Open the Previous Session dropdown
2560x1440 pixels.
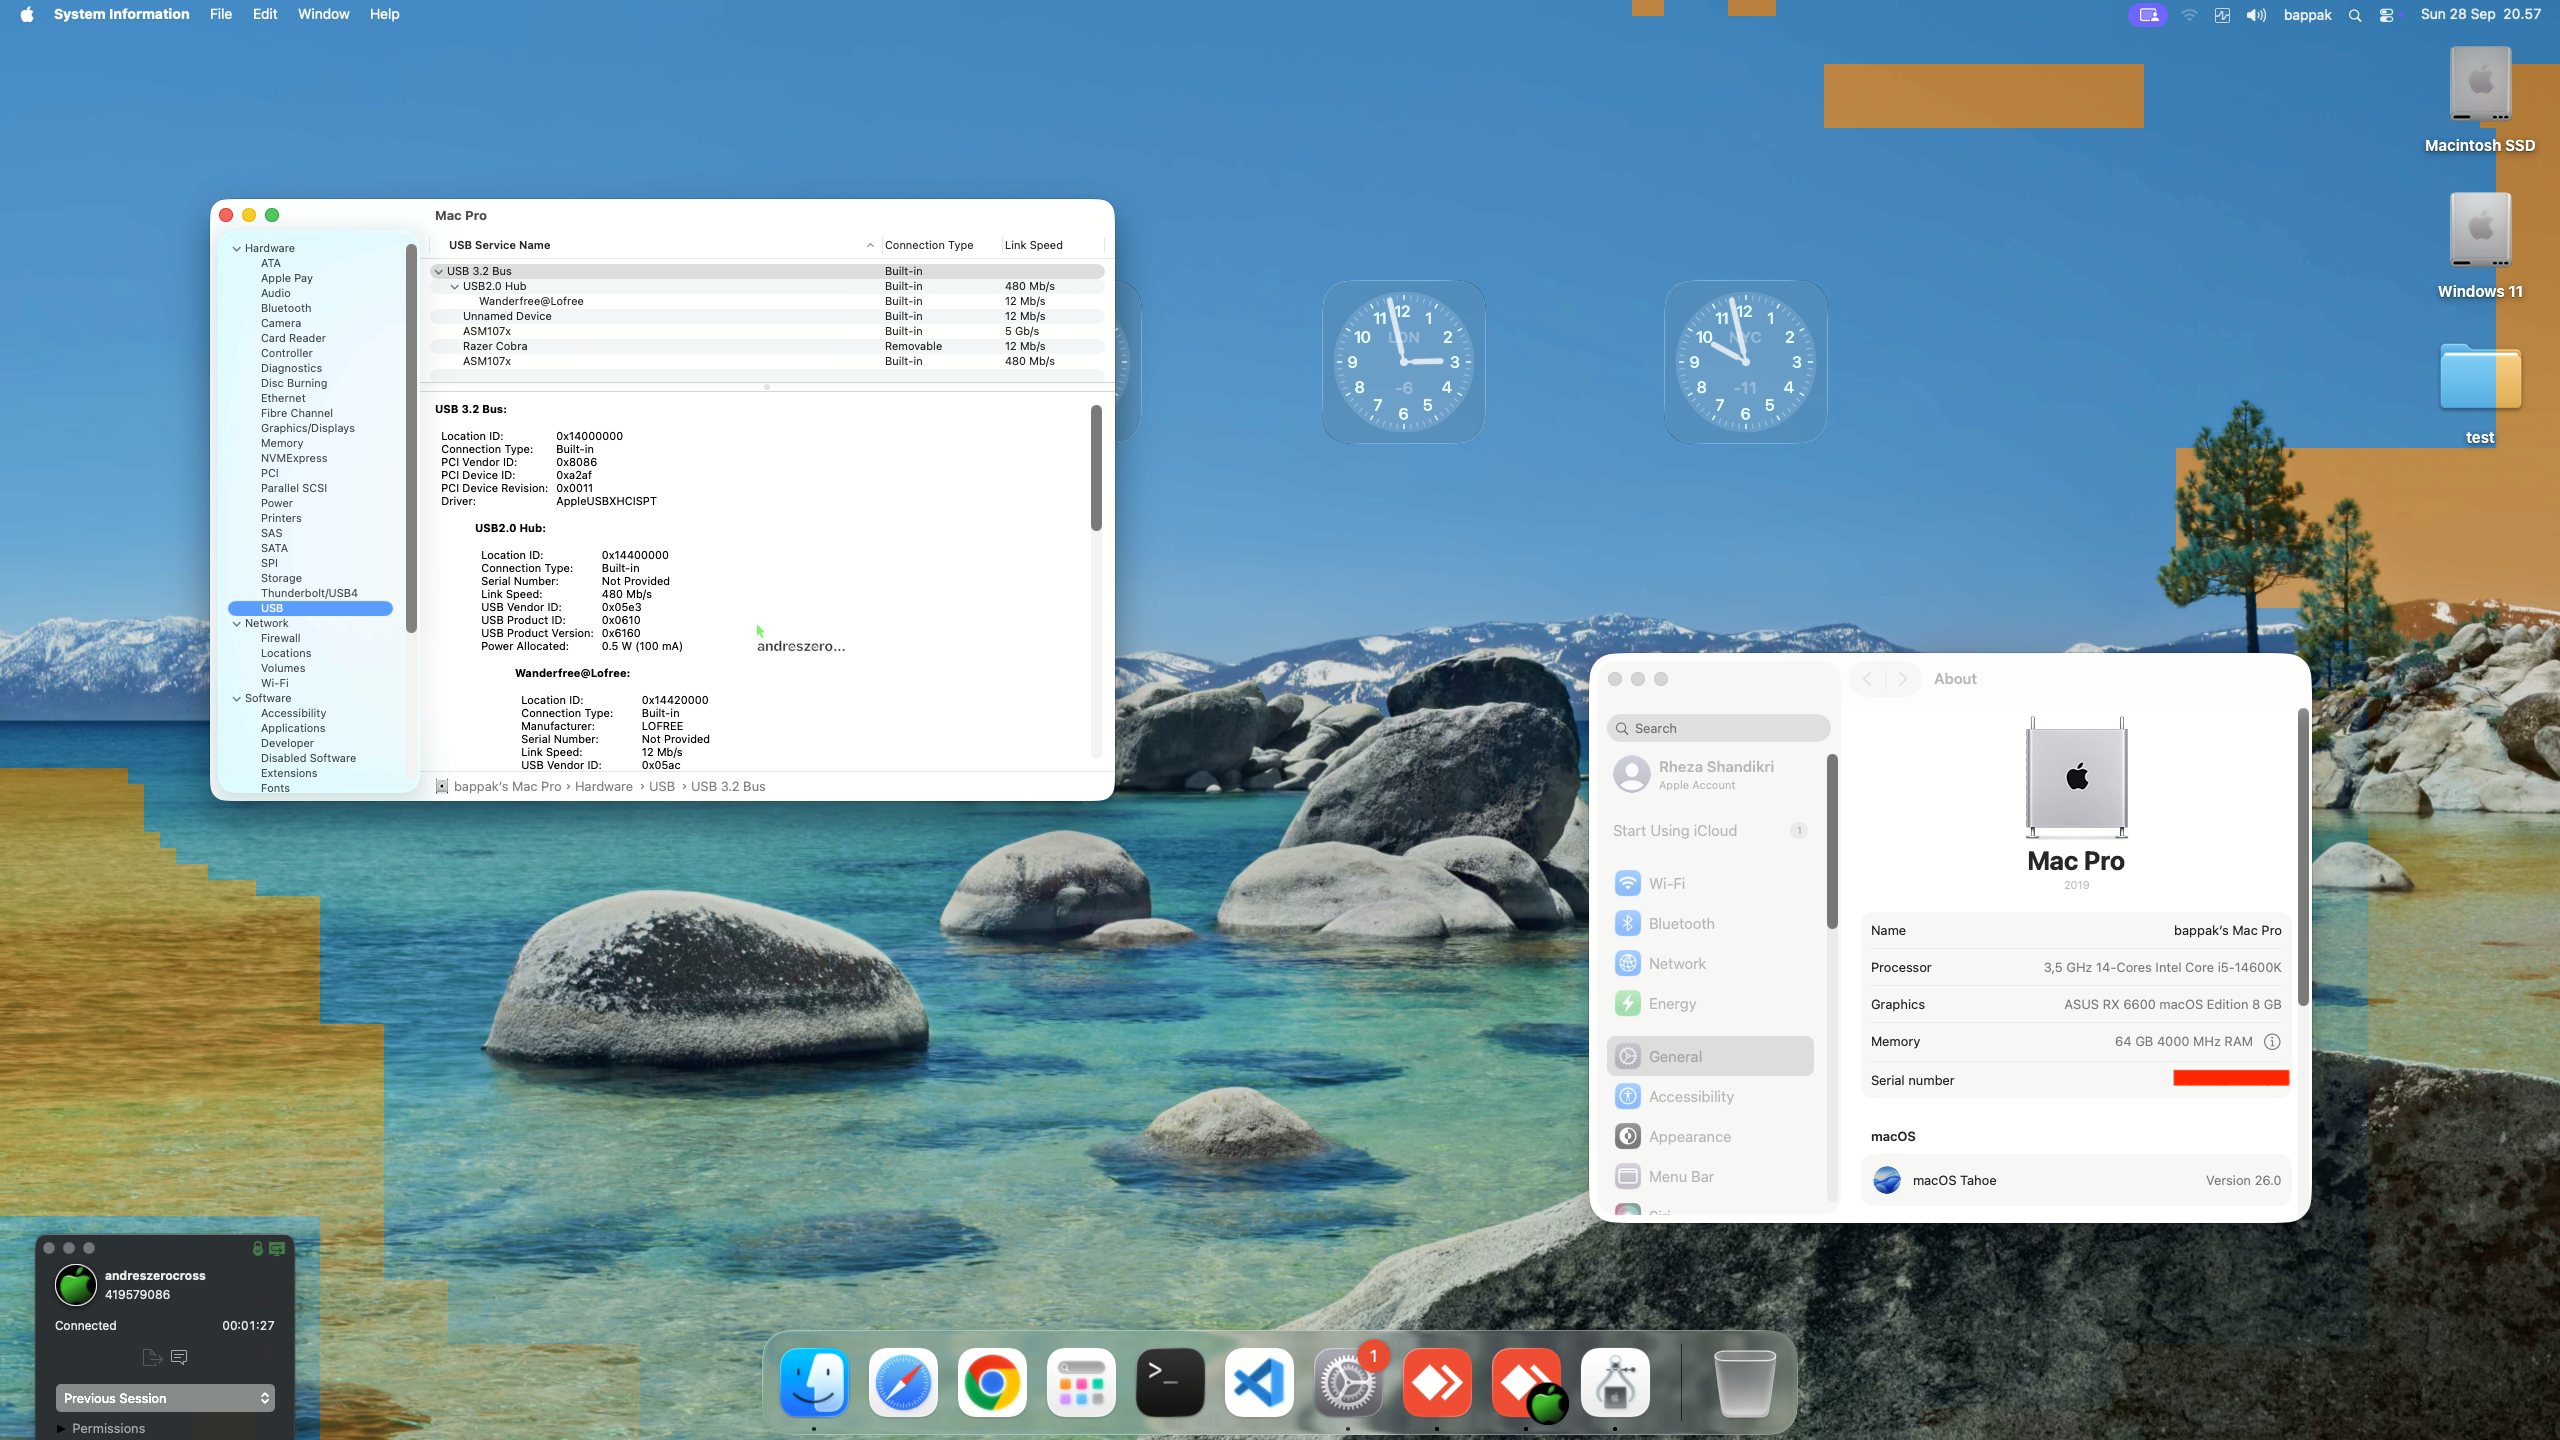(165, 1398)
